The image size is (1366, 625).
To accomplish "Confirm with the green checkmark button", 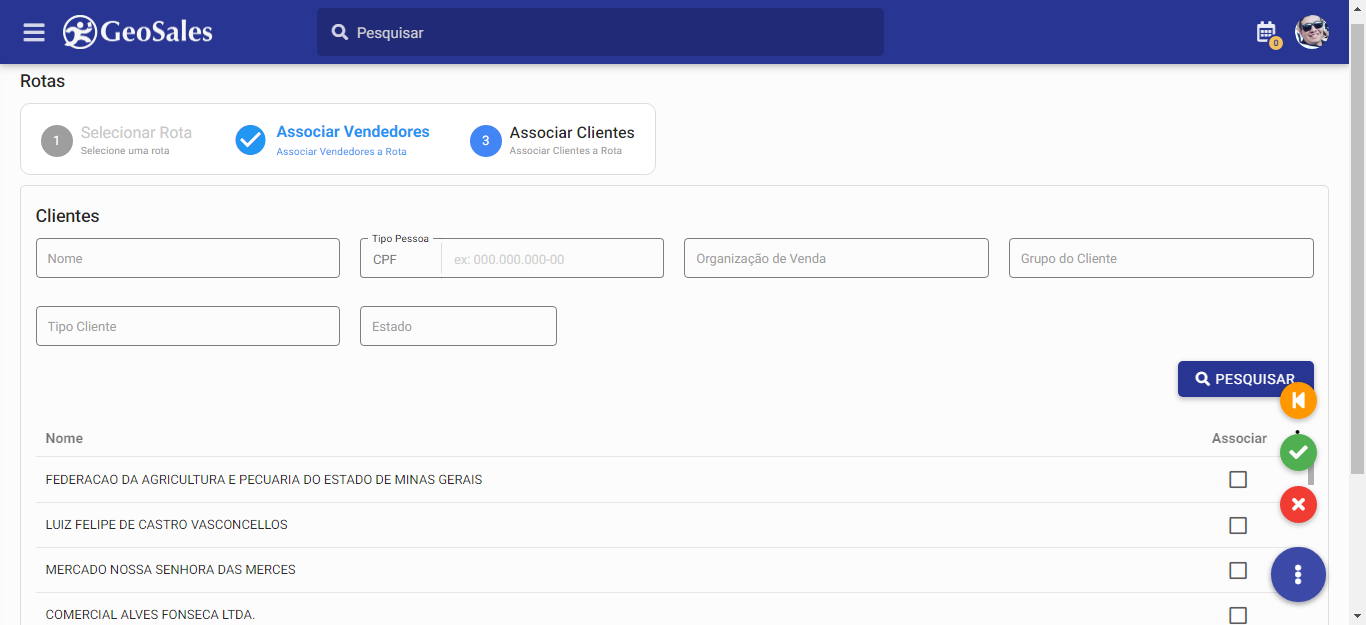I will tap(1298, 452).
